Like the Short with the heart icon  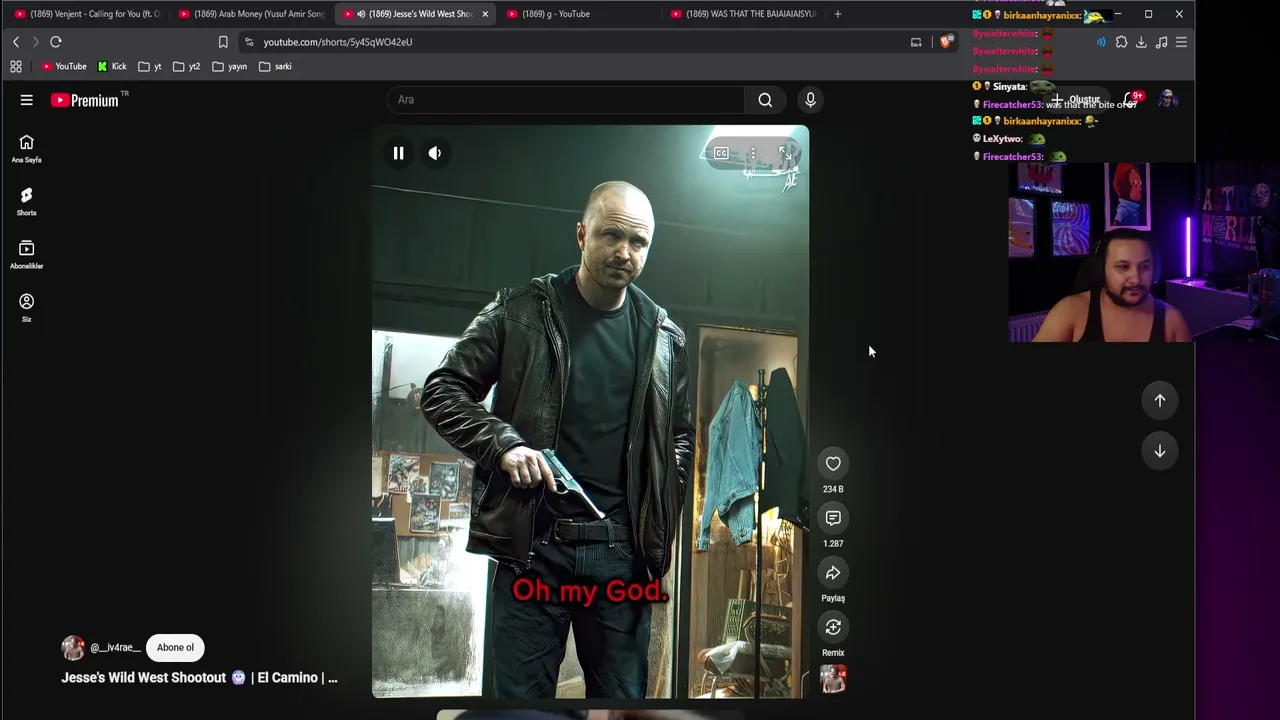tap(833, 463)
